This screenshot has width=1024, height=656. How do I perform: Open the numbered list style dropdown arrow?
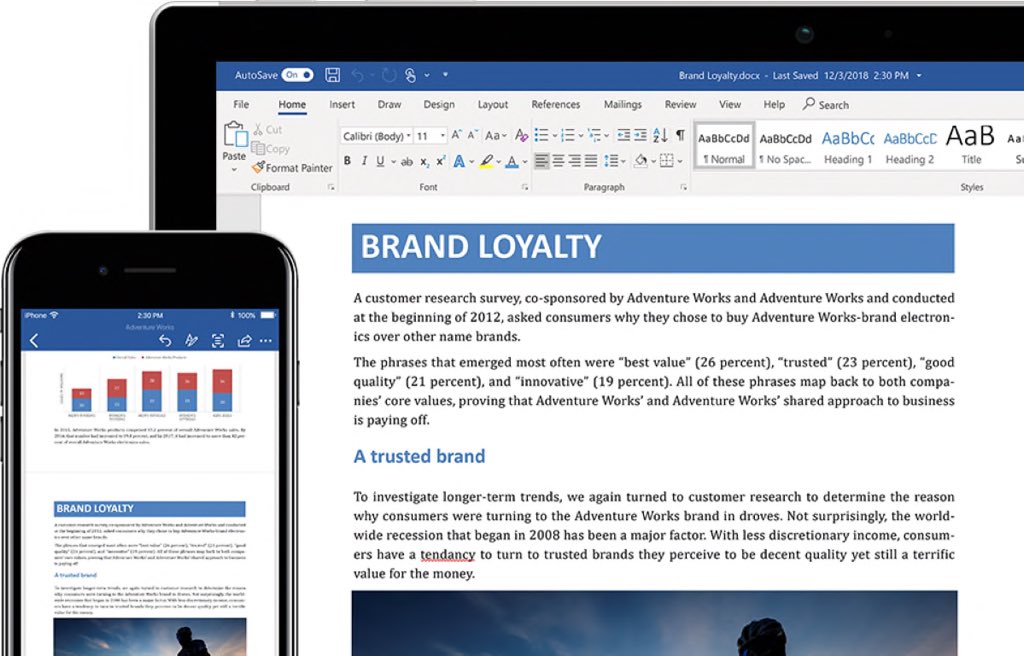[581, 136]
